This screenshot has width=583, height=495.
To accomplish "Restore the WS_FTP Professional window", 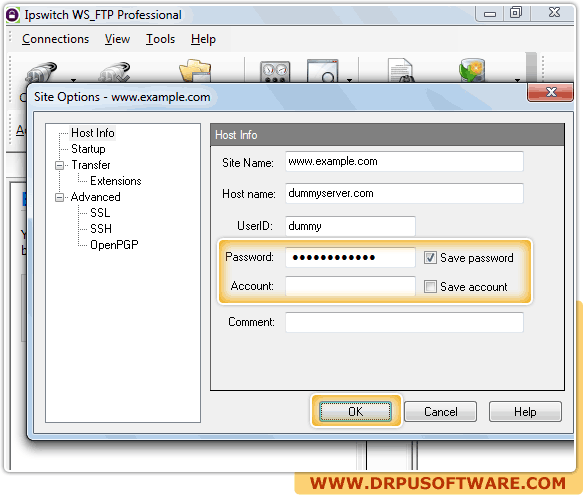I will (x=516, y=13).
